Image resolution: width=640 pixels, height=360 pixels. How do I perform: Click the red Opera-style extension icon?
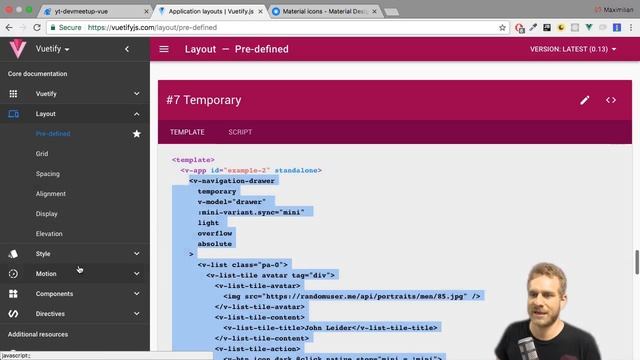(x=520, y=28)
